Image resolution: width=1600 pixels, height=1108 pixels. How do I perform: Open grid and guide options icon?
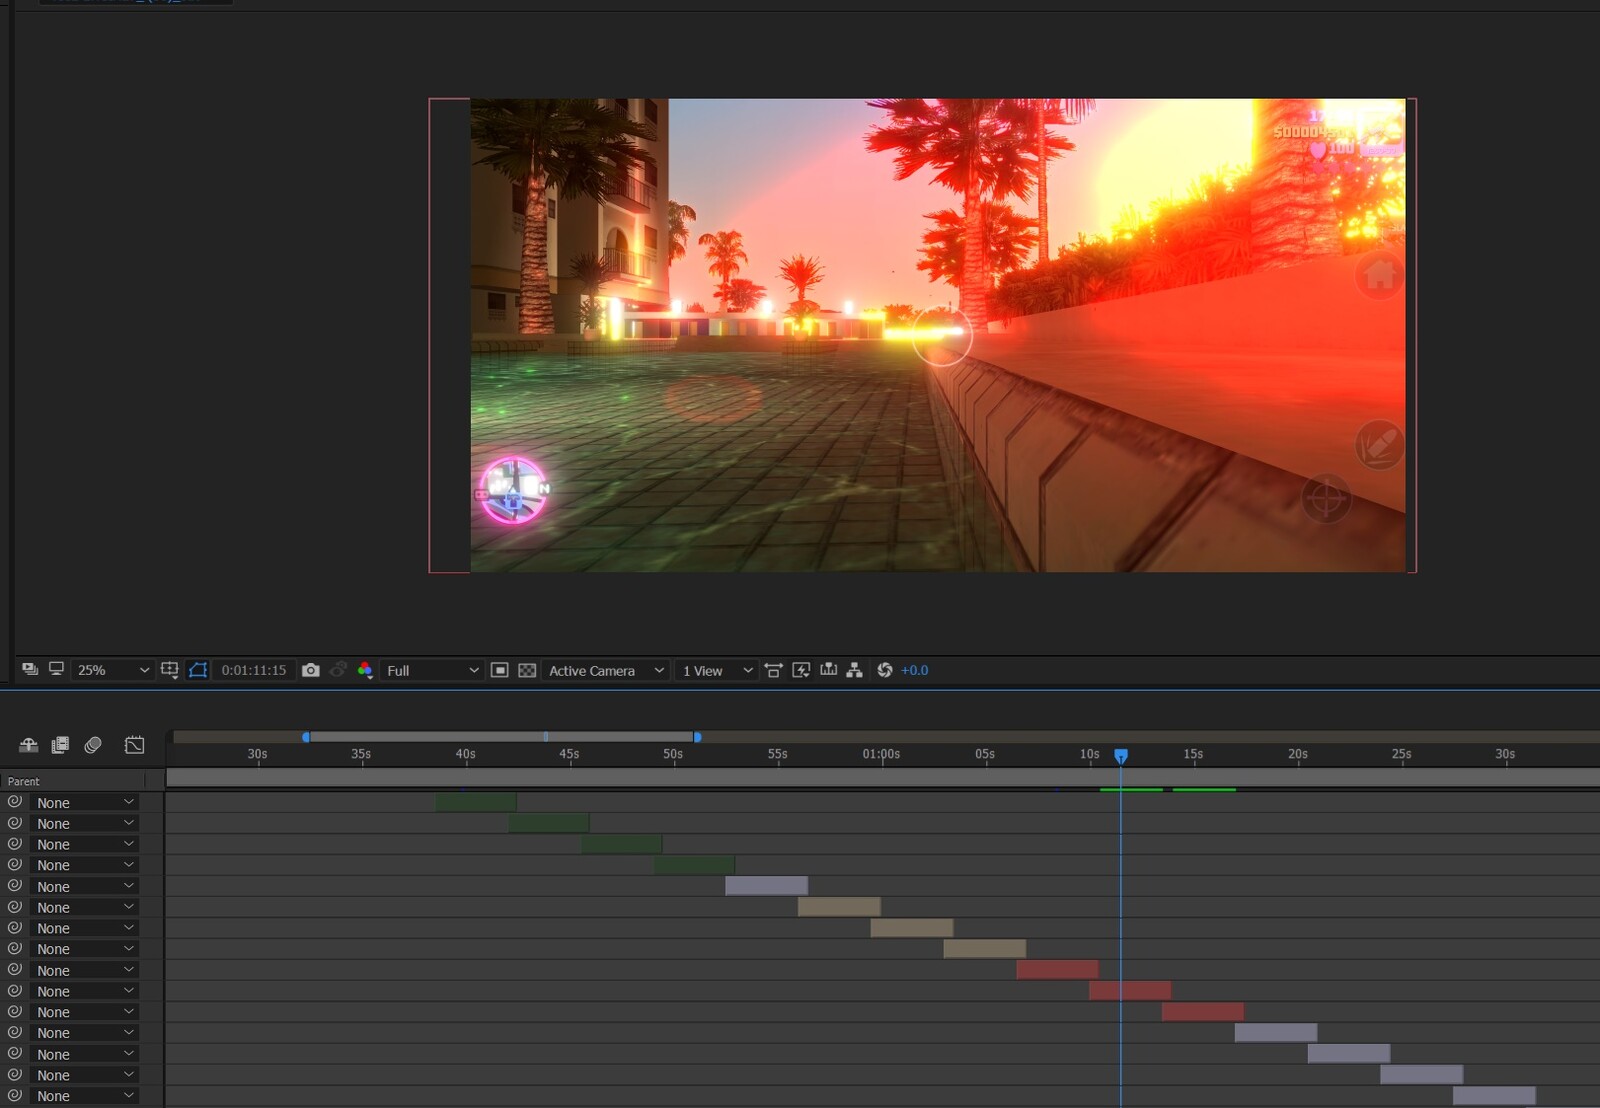[x=170, y=670]
